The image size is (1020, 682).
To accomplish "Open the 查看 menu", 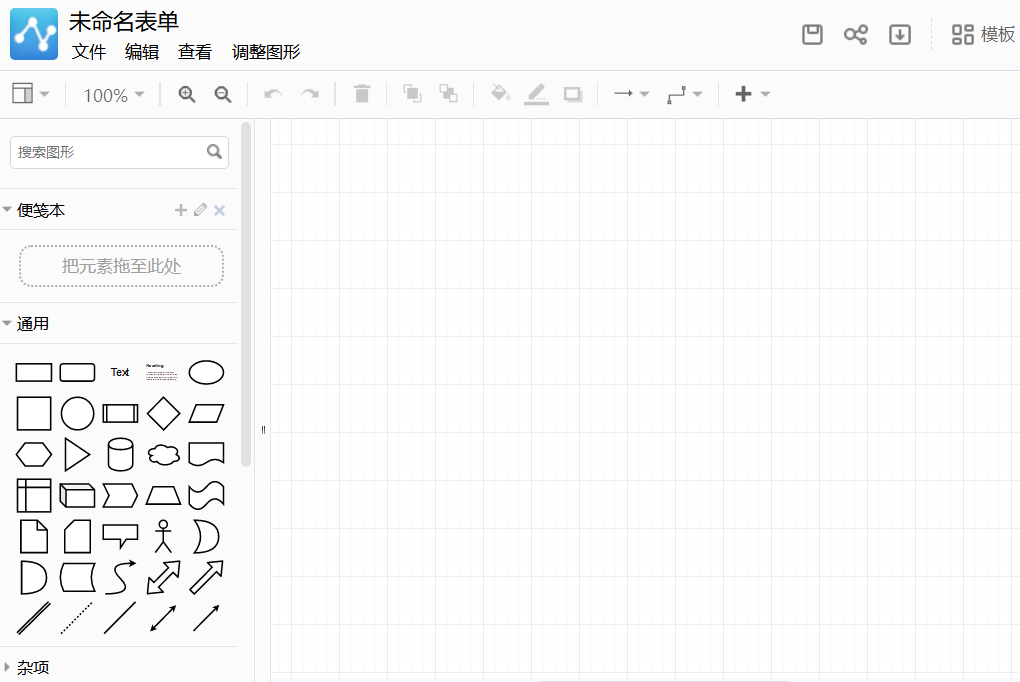I will [195, 52].
